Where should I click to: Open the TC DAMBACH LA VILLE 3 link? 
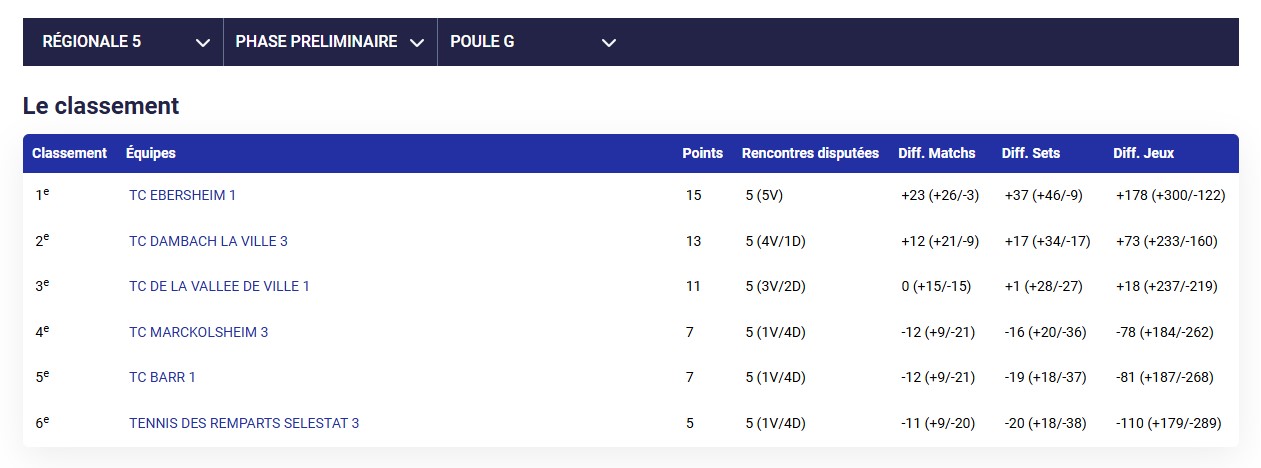coord(208,241)
